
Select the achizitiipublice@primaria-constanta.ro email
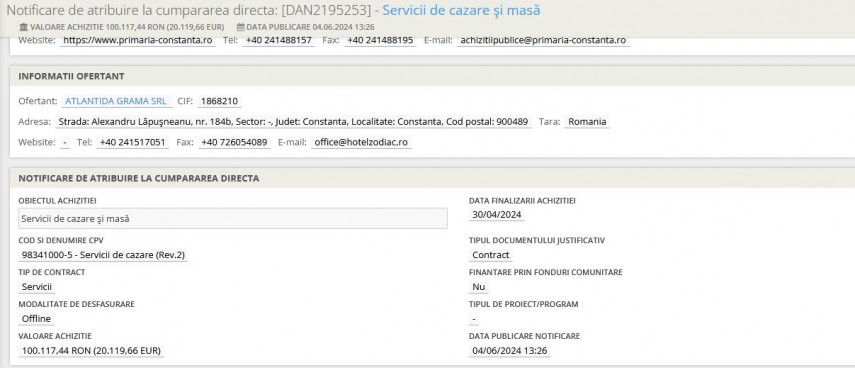pos(543,40)
